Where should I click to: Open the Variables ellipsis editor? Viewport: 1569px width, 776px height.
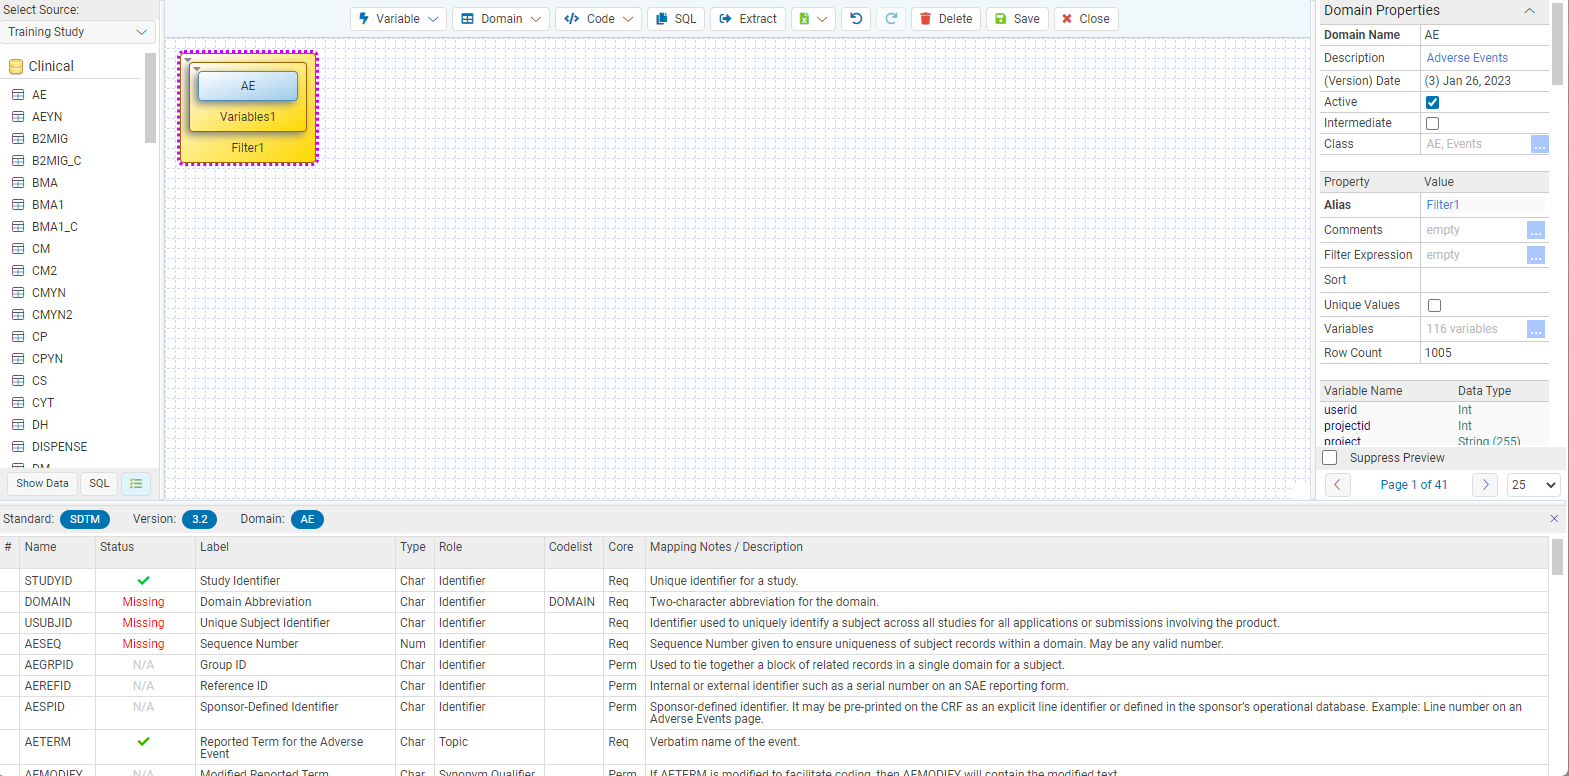(1536, 329)
